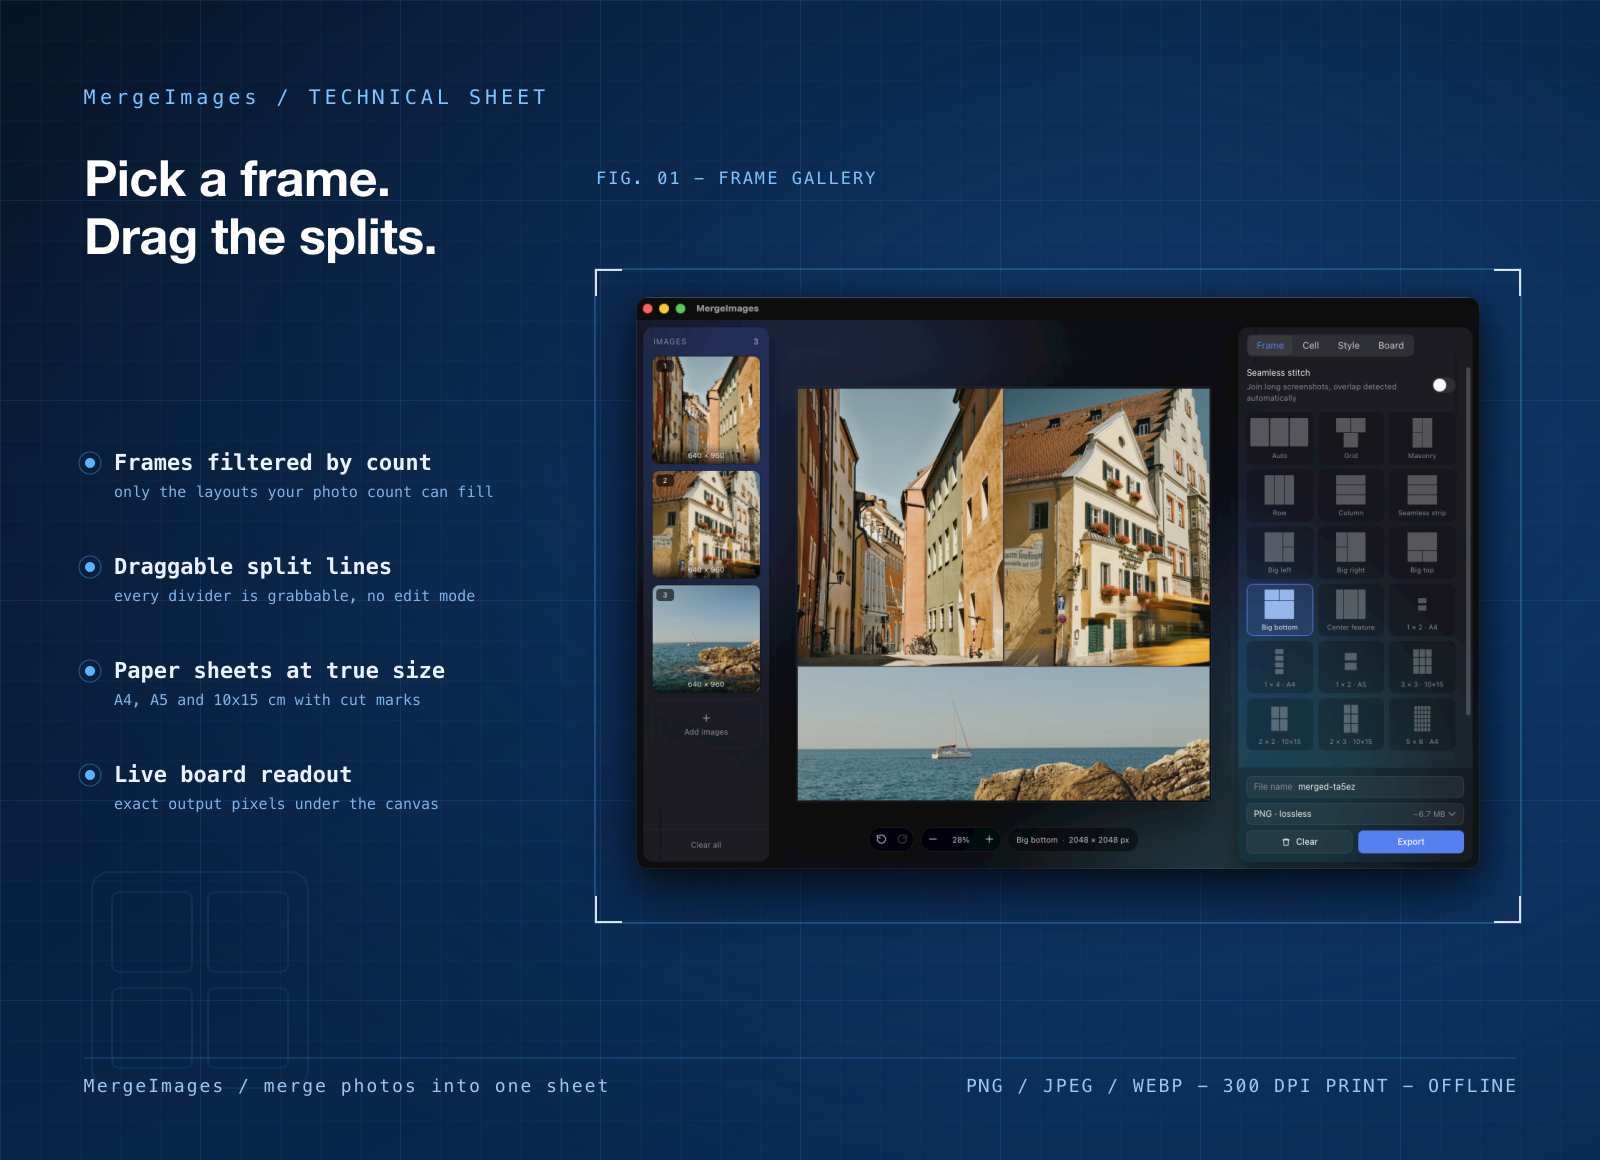Open the Style tab

pyautogui.click(x=1348, y=345)
